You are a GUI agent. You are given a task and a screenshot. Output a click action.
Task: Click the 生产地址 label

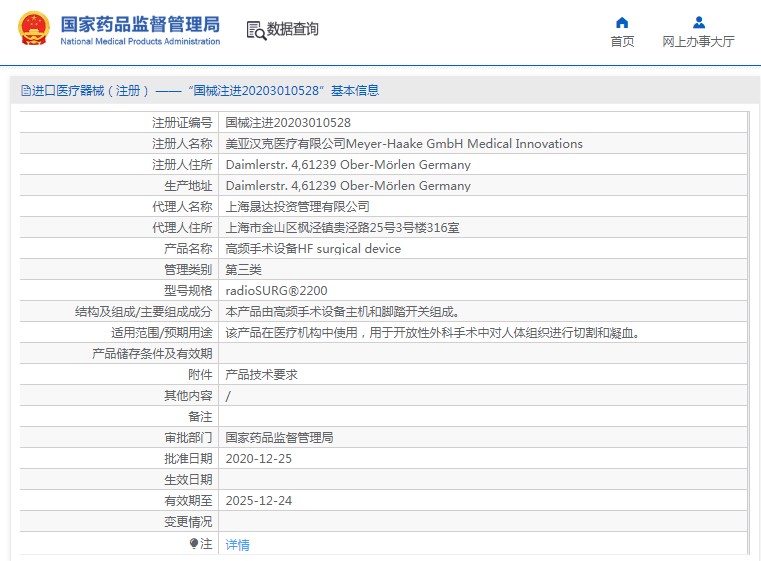pyautogui.click(x=188, y=185)
